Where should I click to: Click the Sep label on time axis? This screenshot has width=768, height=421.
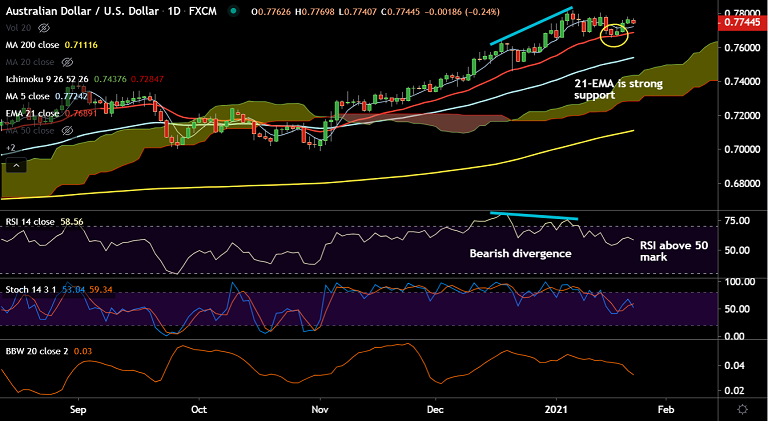(78, 409)
